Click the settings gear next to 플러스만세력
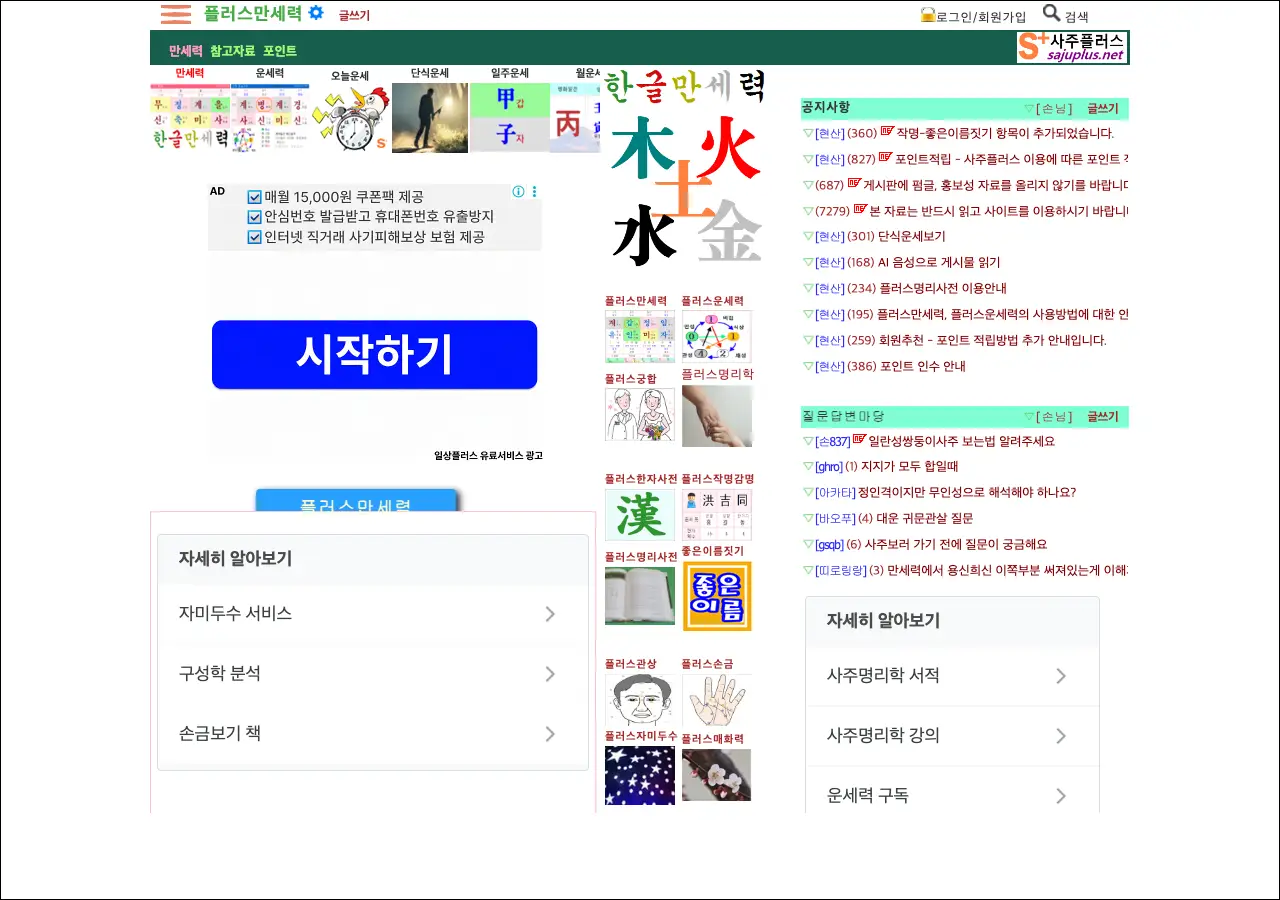The height and width of the screenshot is (900, 1280). coord(316,13)
